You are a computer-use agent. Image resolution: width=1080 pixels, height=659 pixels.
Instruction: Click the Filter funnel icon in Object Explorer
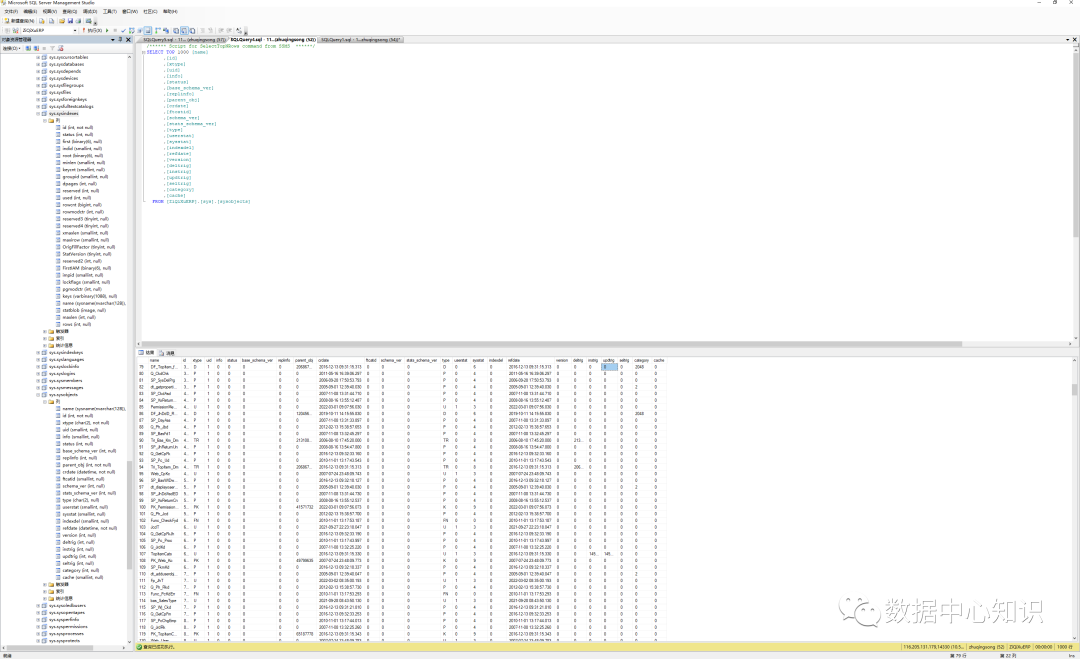[52, 48]
